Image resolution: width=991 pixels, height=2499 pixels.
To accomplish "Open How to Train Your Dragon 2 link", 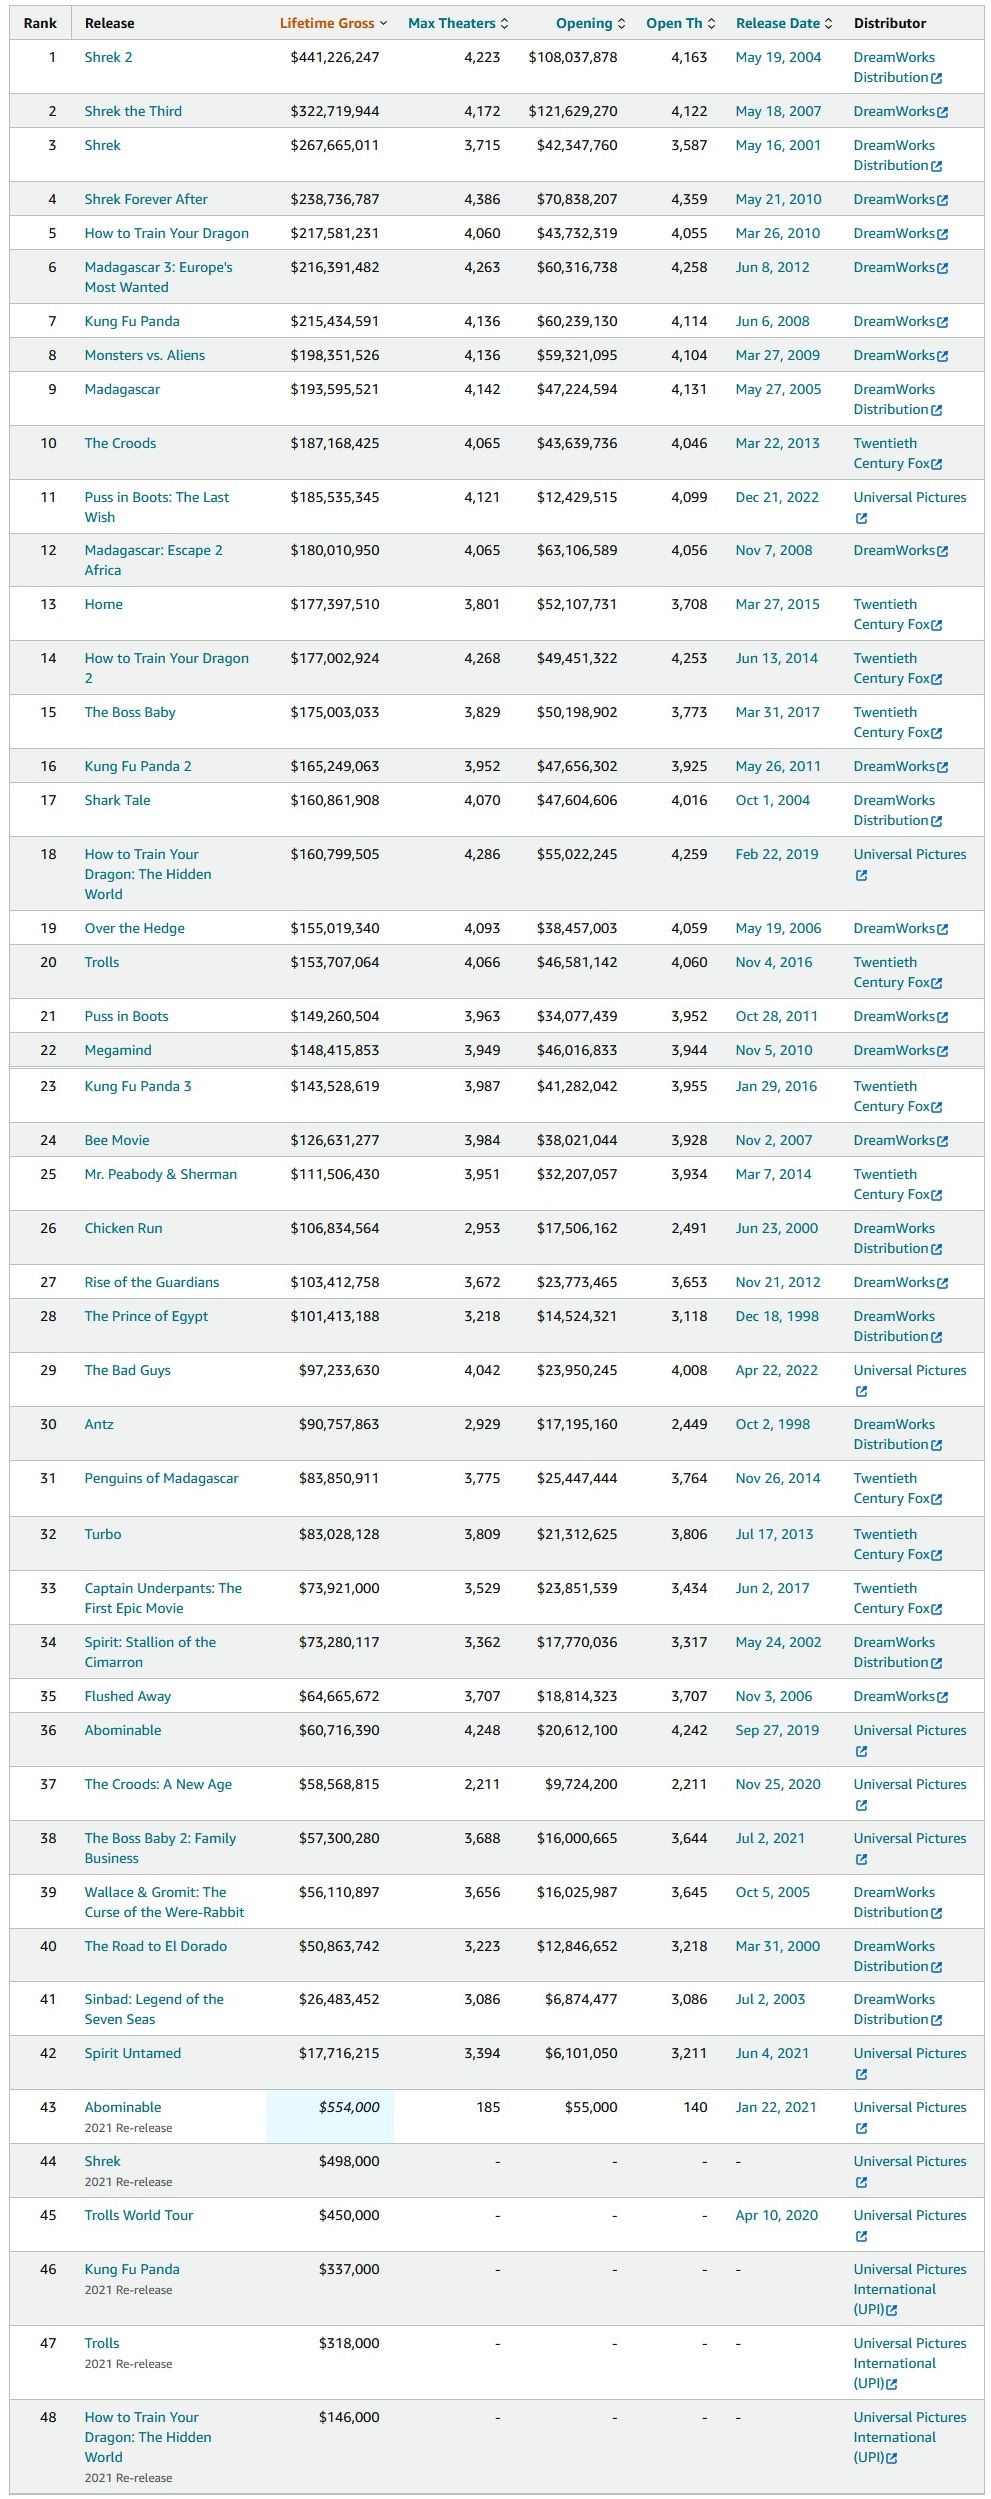I will (x=167, y=668).
